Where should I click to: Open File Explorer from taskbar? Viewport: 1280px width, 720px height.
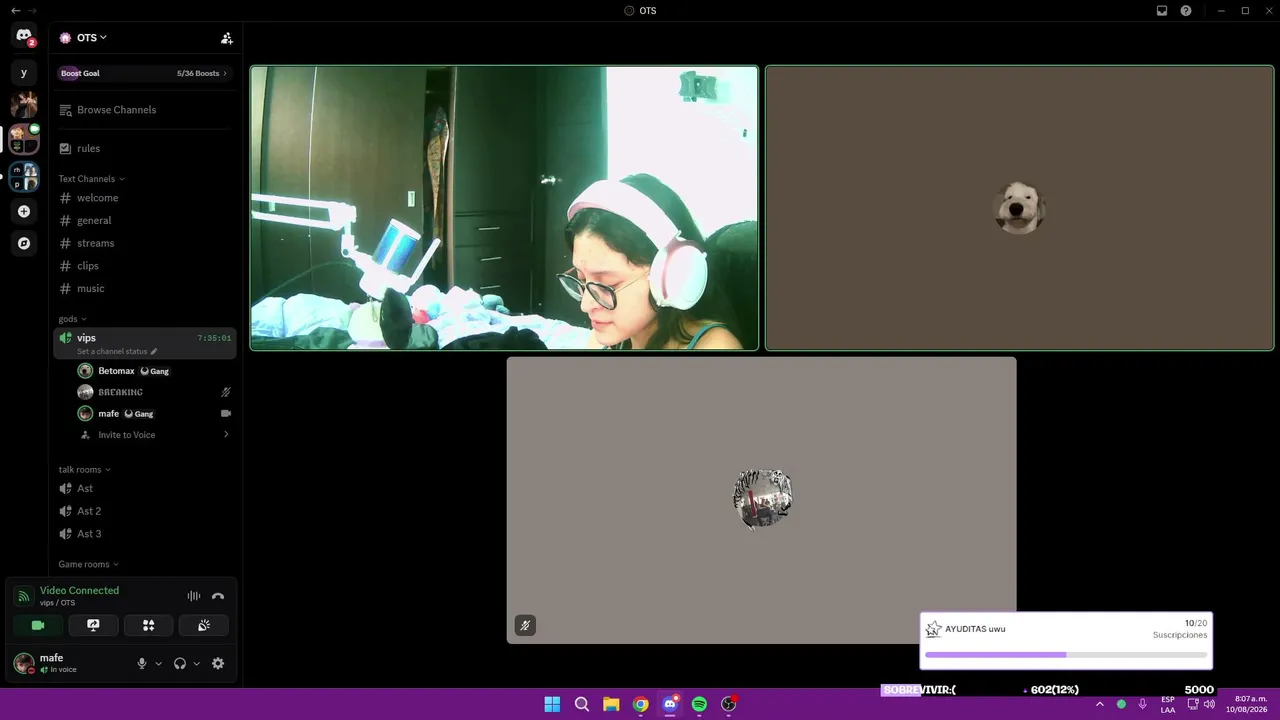coord(611,704)
